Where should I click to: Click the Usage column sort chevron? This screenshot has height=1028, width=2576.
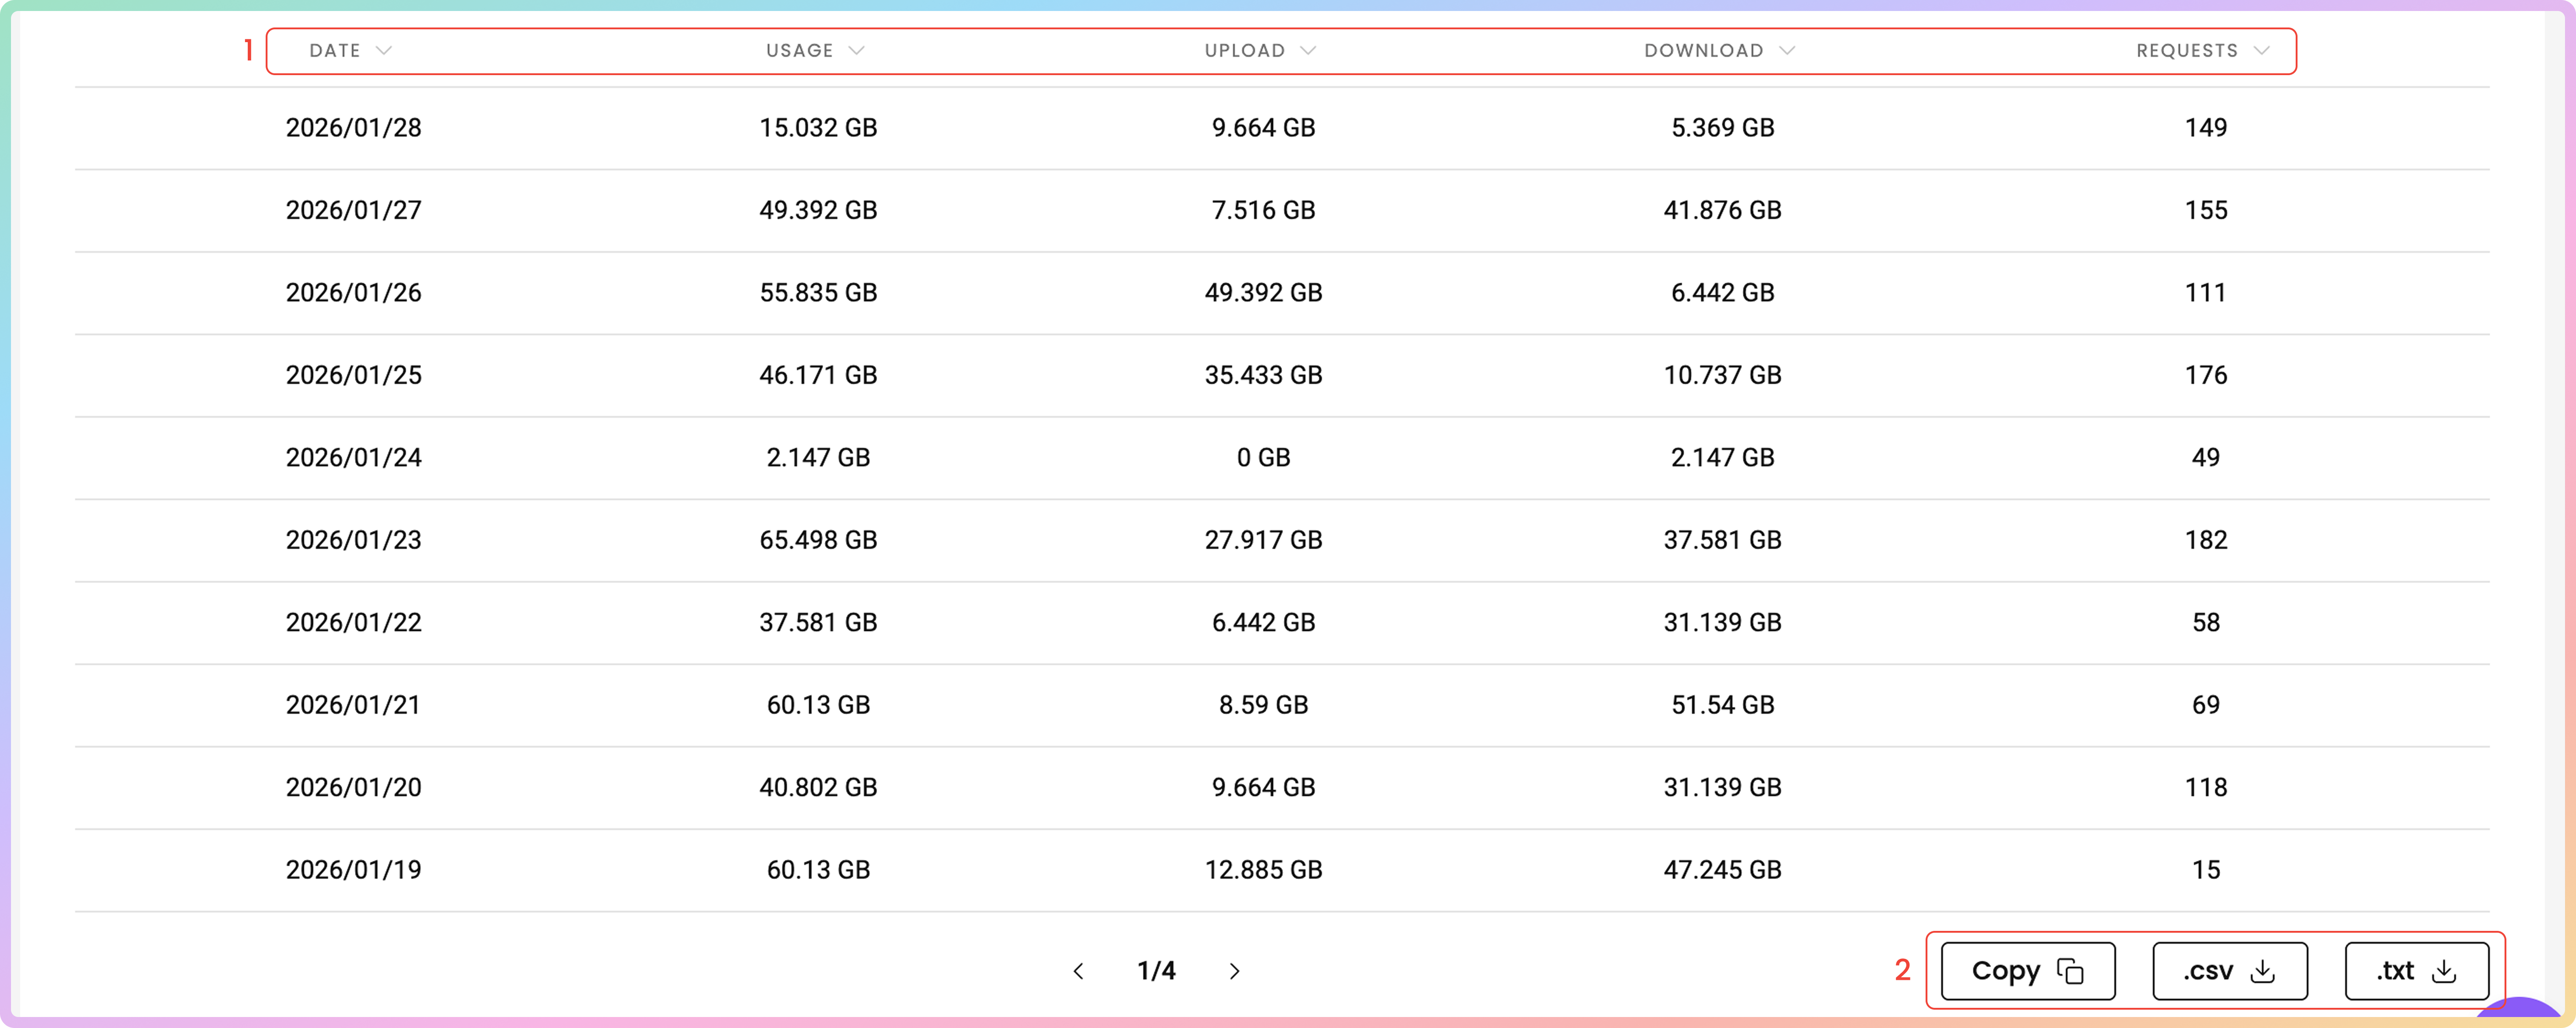[856, 51]
